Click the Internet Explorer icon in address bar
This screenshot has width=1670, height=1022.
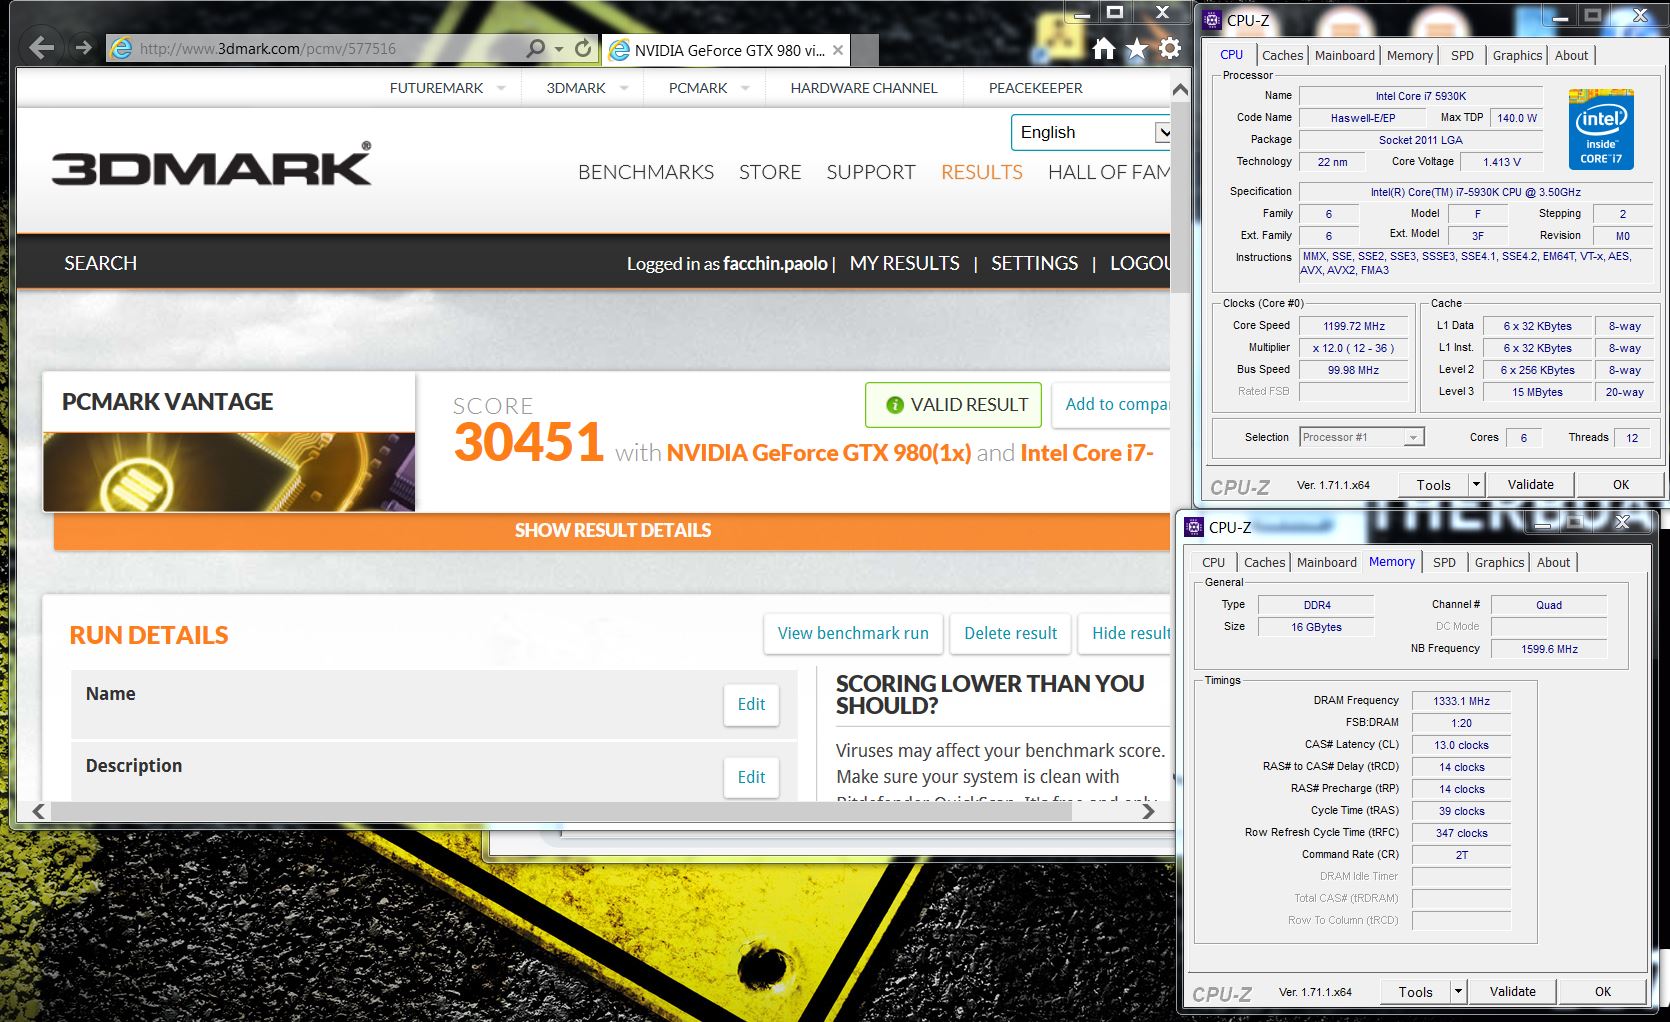point(121,48)
